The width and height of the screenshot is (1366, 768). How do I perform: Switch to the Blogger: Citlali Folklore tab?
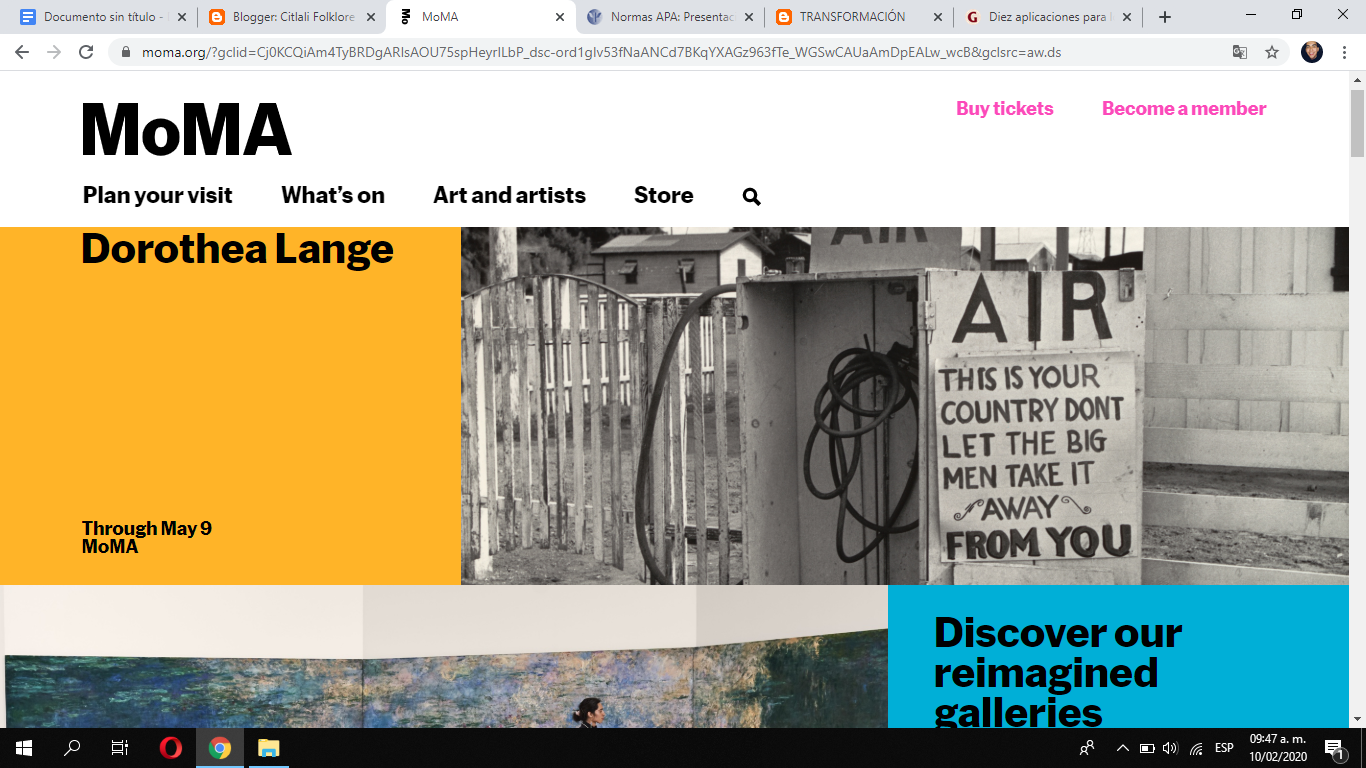click(x=289, y=17)
